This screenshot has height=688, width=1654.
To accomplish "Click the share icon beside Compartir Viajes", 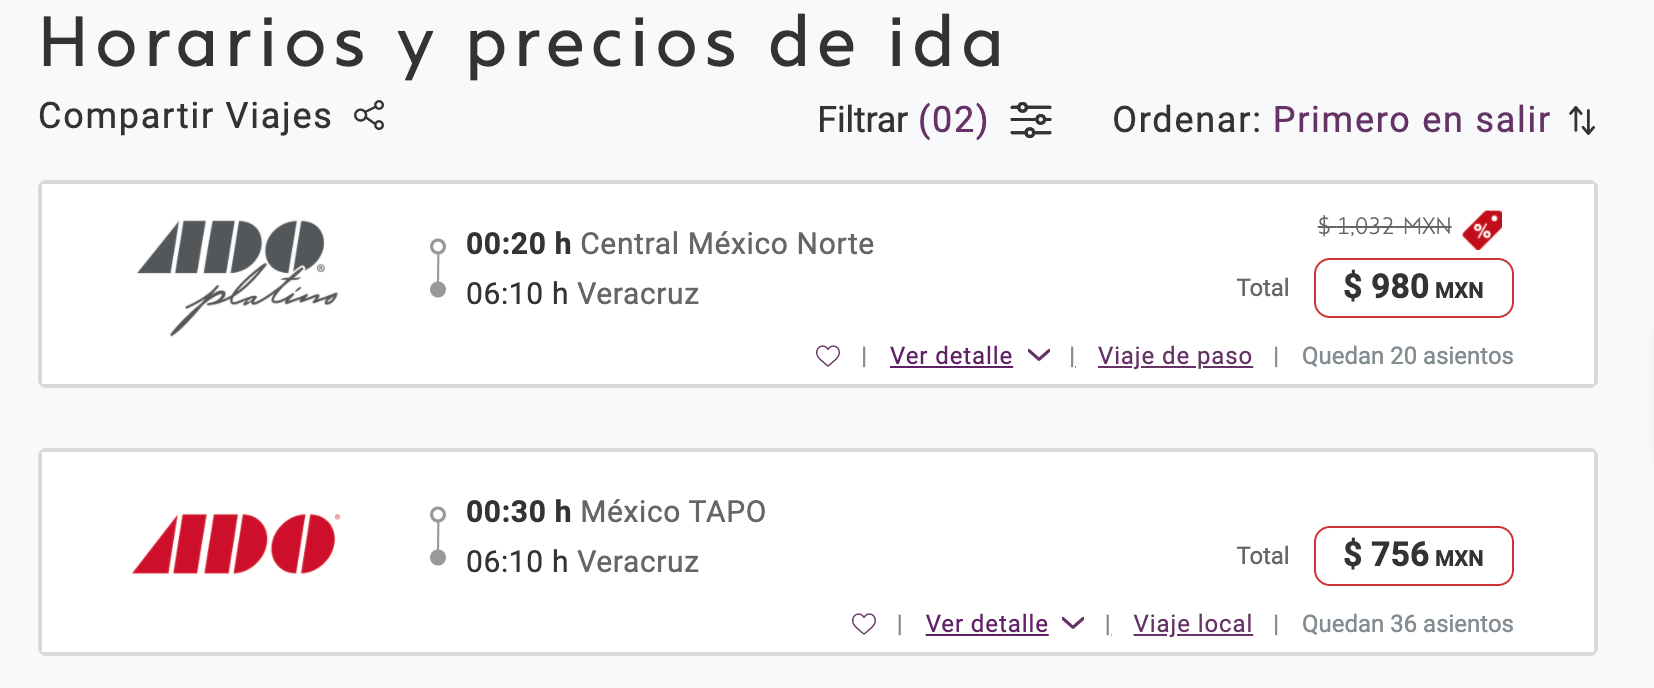I will click(369, 116).
